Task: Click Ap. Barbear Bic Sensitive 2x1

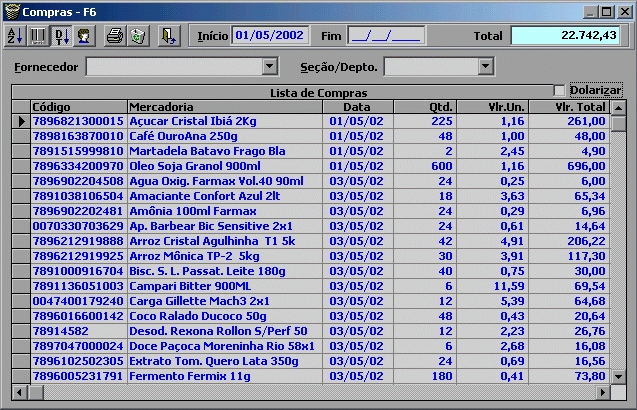Action: 211,226
